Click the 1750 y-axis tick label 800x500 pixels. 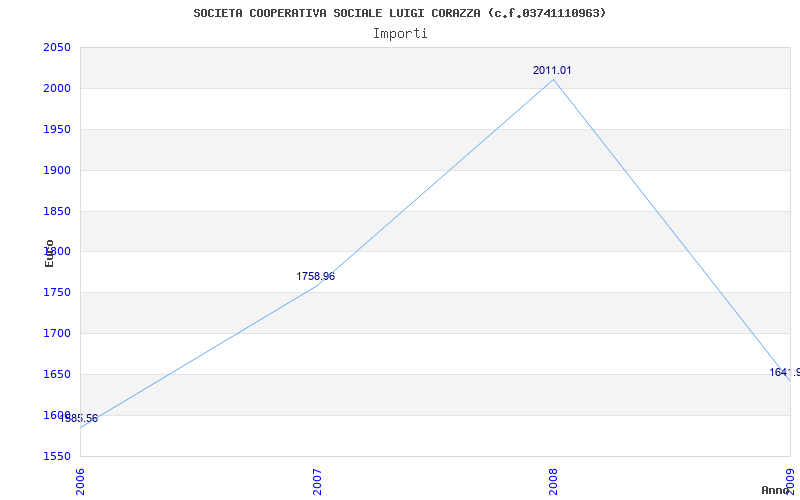point(57,292)
